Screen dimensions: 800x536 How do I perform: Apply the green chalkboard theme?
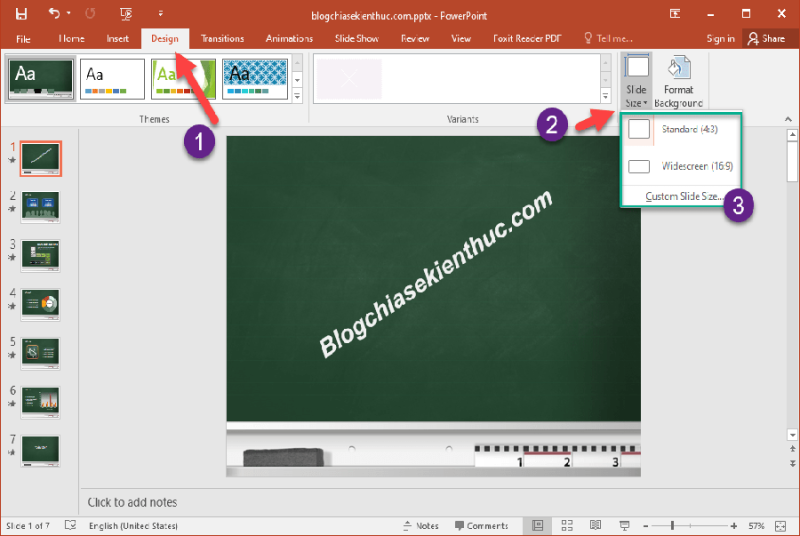pyautogui.click(x=41, y=79)
